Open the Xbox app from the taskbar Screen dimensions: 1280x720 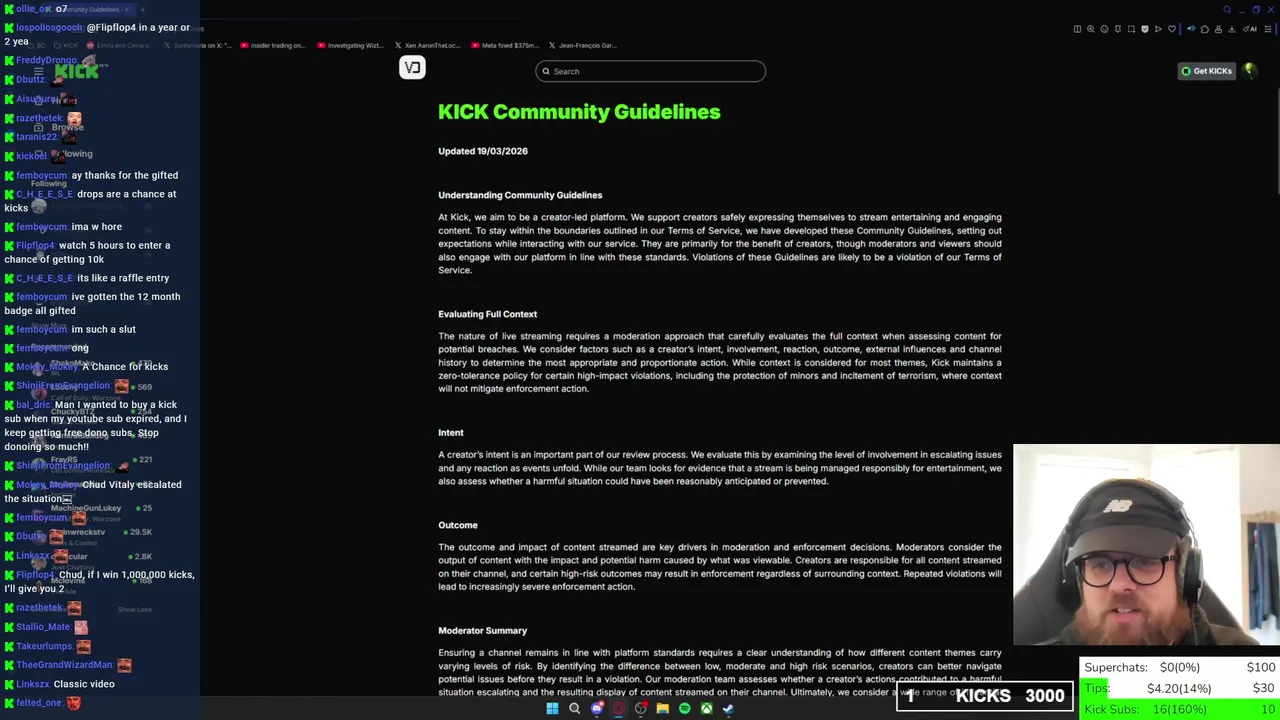[x=706, y=708]
